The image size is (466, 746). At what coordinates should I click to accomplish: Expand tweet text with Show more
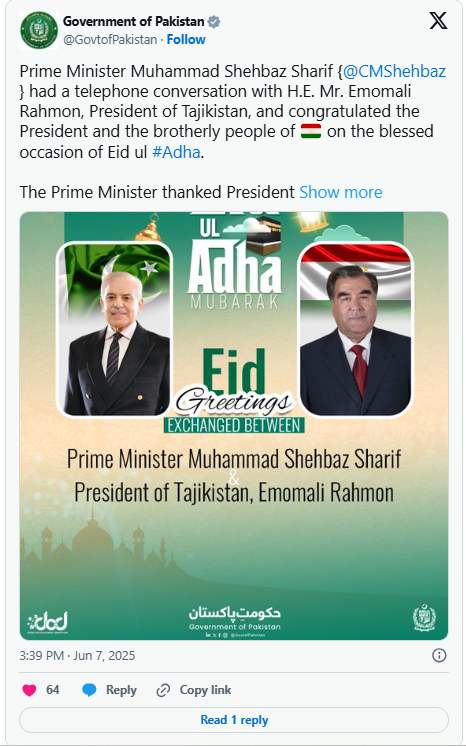click(341, 192)
